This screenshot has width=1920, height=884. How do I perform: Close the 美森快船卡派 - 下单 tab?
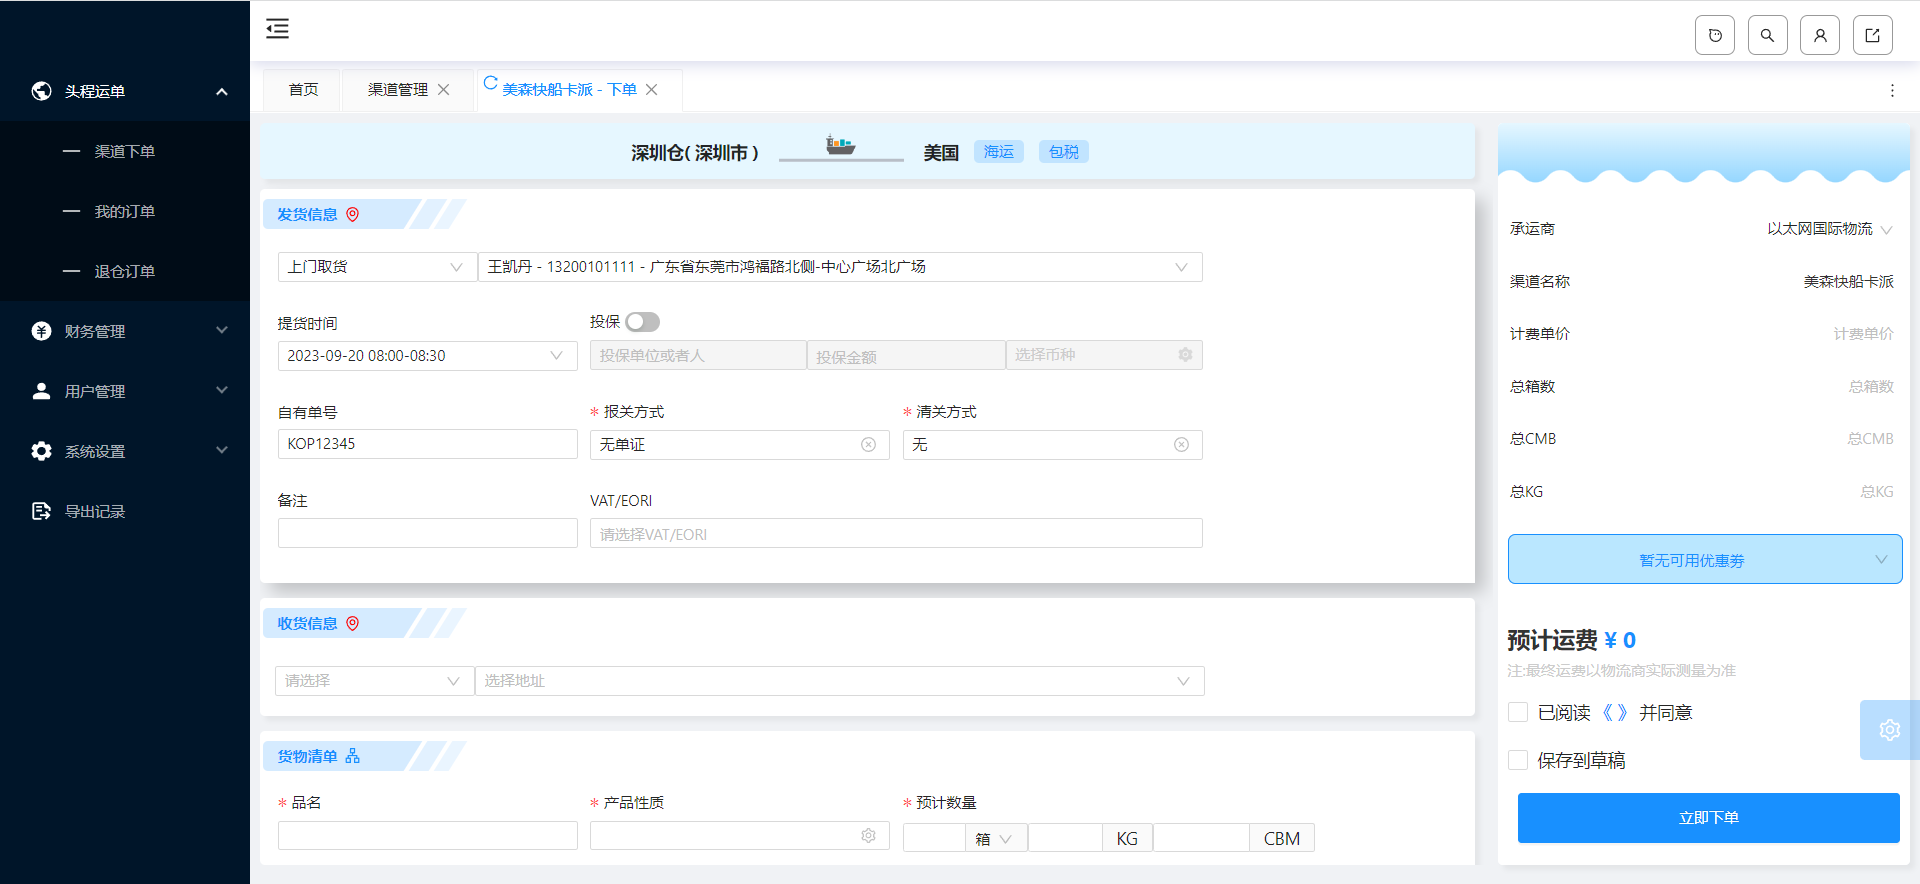[652, 90]
